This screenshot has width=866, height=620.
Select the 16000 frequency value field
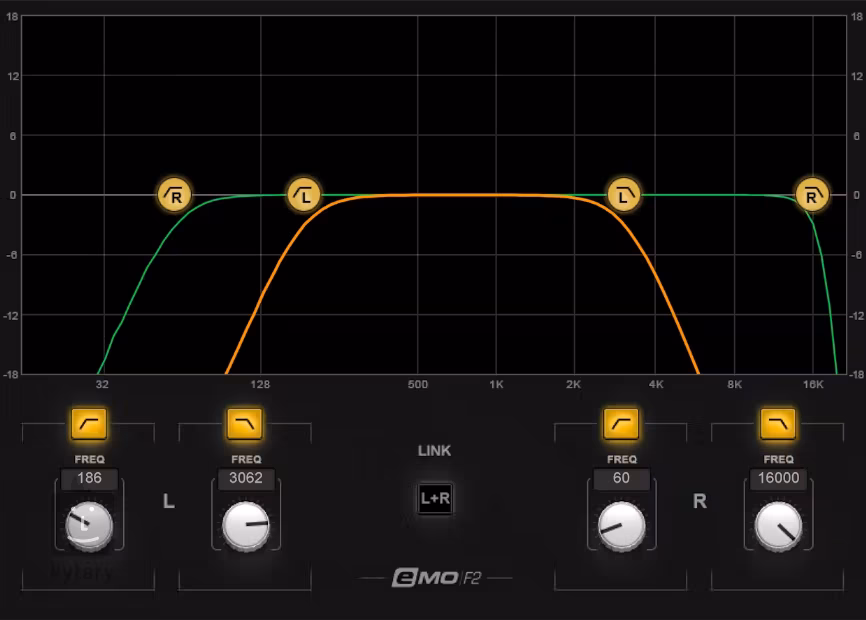(x=778, y=478)
